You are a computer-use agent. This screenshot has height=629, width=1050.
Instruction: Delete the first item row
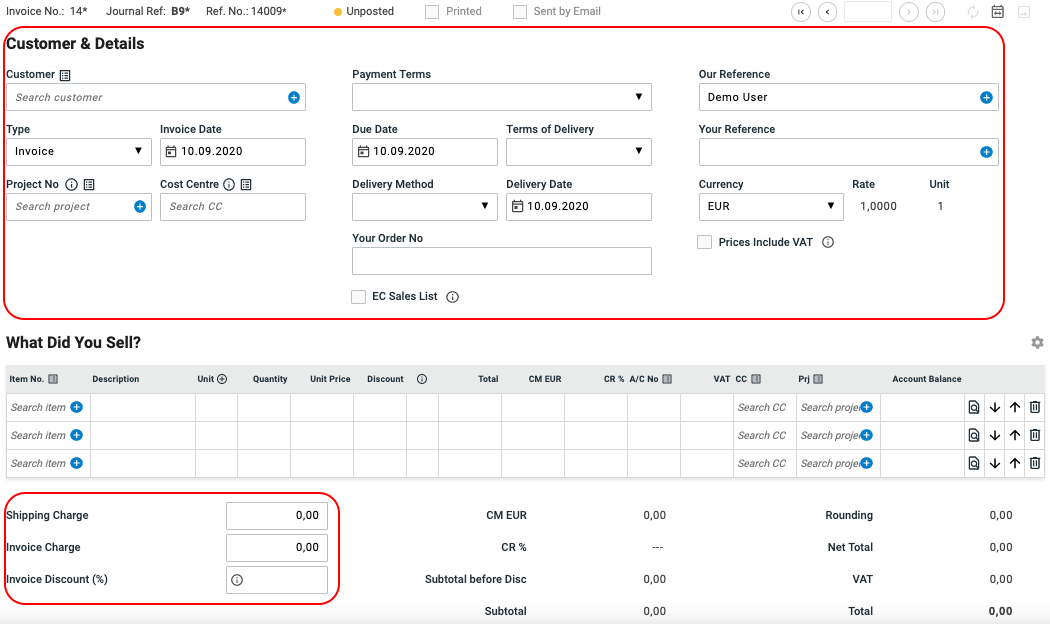[x=1035, y=407]
